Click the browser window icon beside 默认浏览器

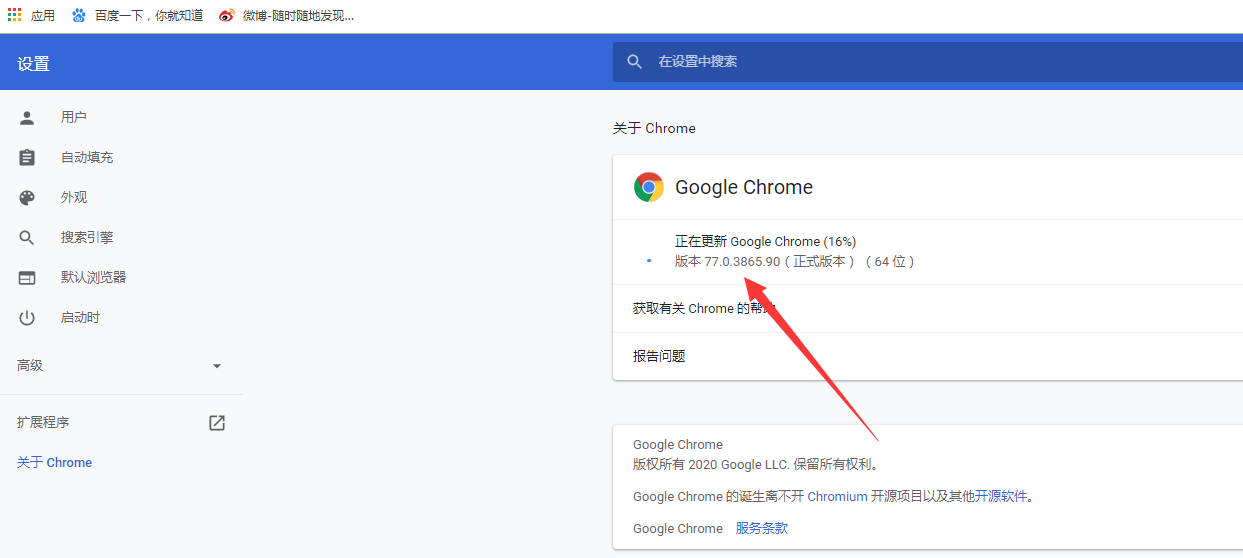pos(27,278)
